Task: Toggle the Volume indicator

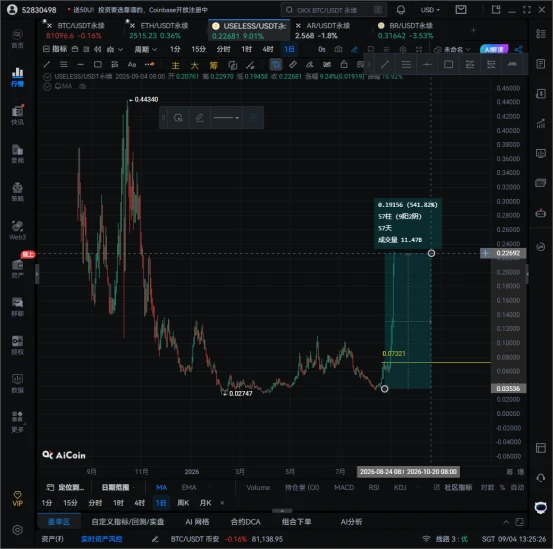Action: (x=258, y=488)
